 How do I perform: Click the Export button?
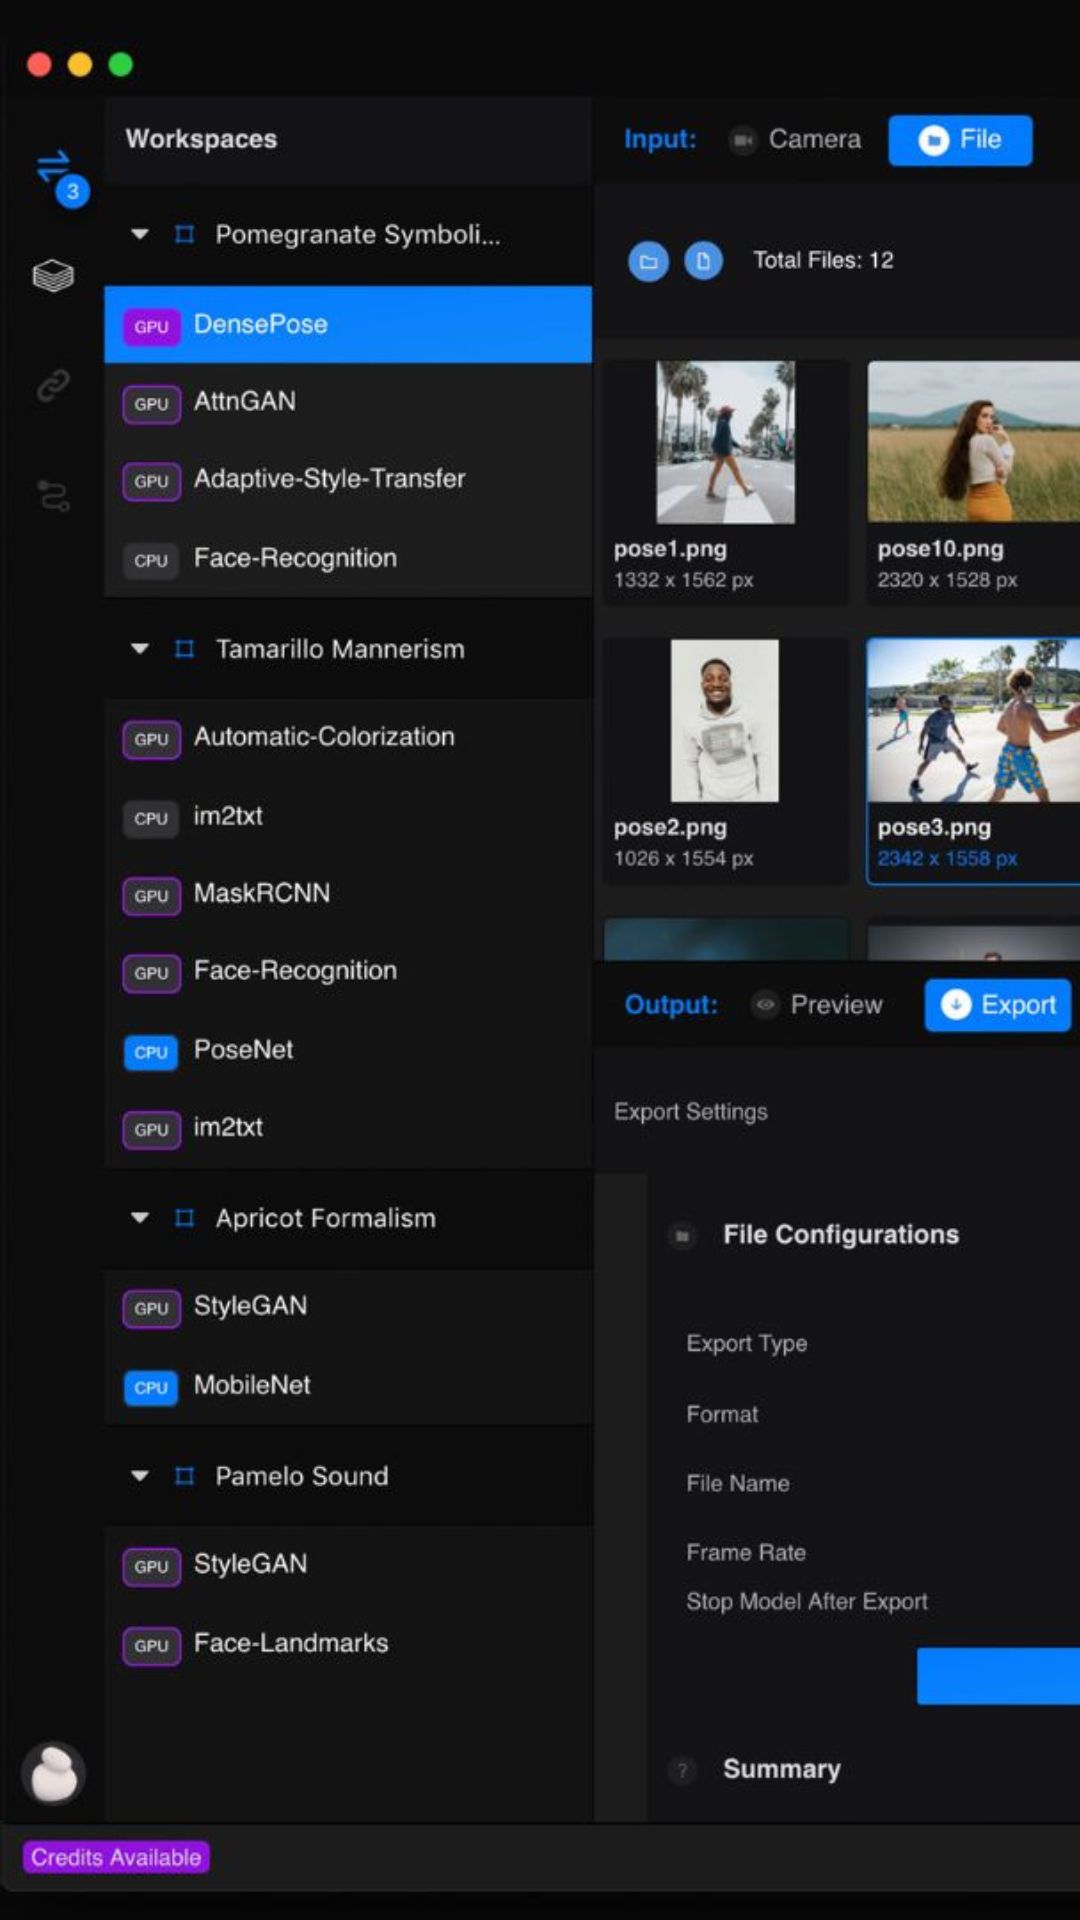pyautogui.click(x=998, y=1005)
